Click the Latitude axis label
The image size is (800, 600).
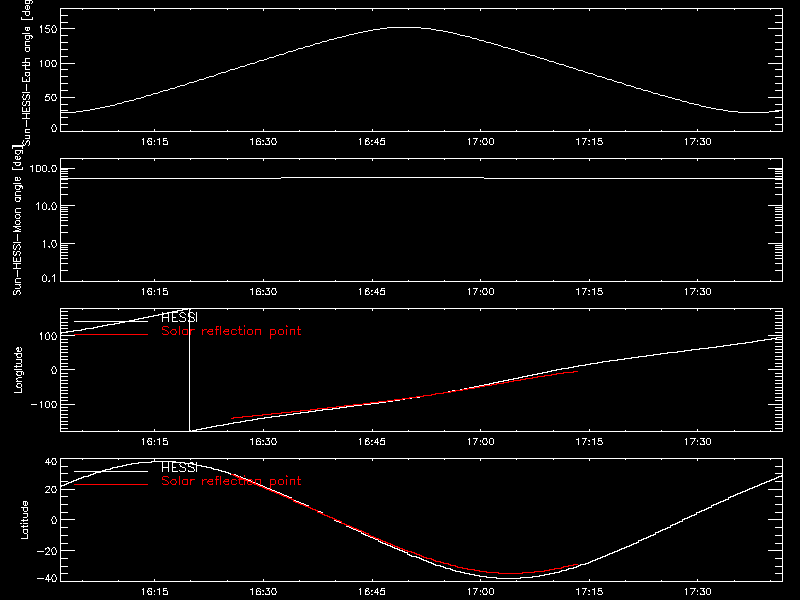point(24,520)
